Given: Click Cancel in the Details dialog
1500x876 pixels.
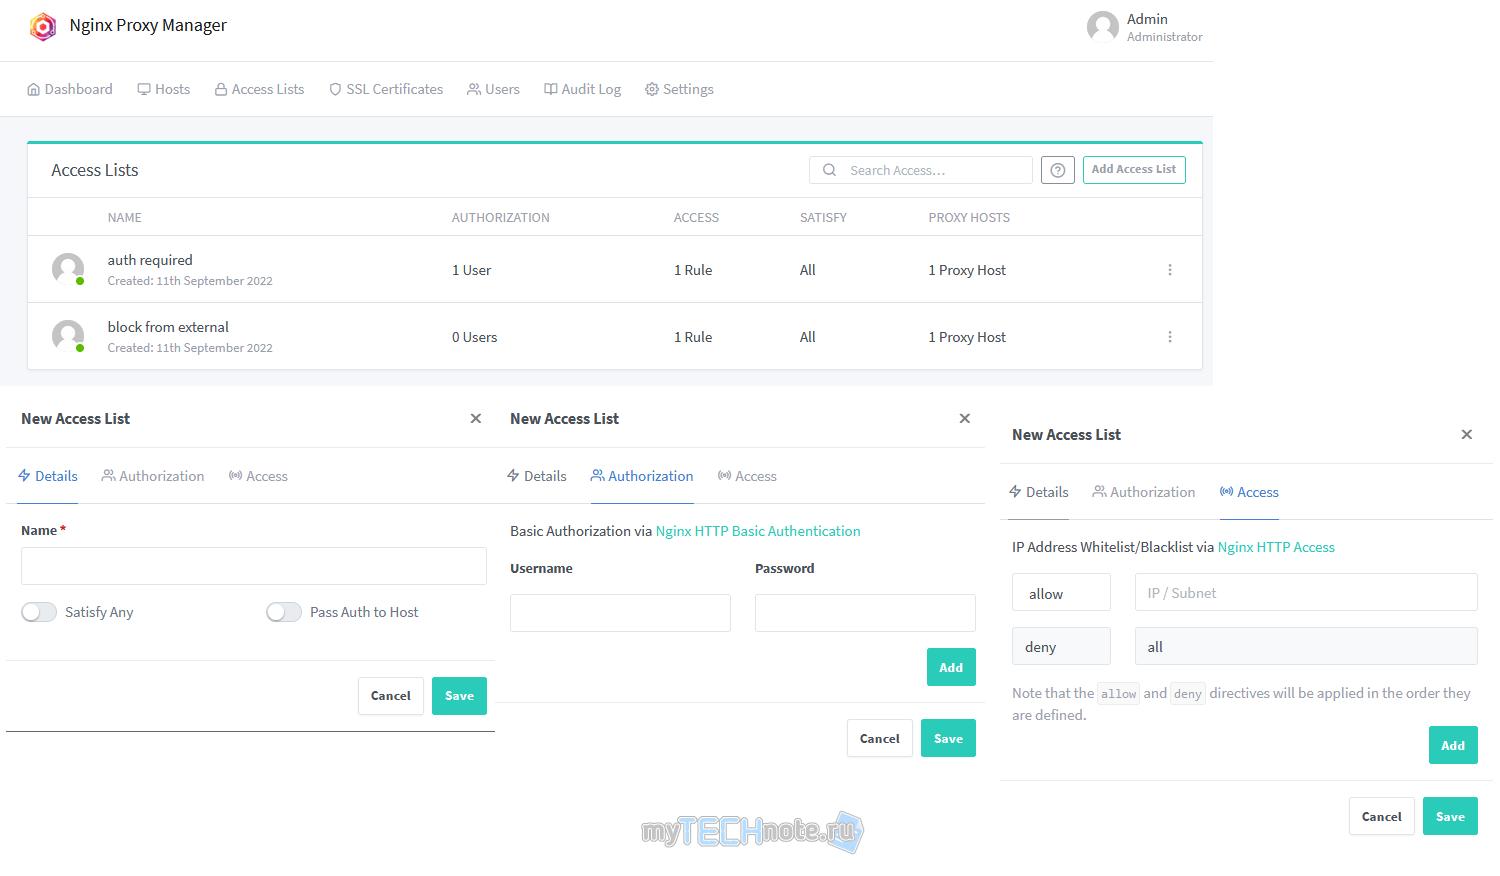Looking at the screenshot, I should (x=391, y=696).
